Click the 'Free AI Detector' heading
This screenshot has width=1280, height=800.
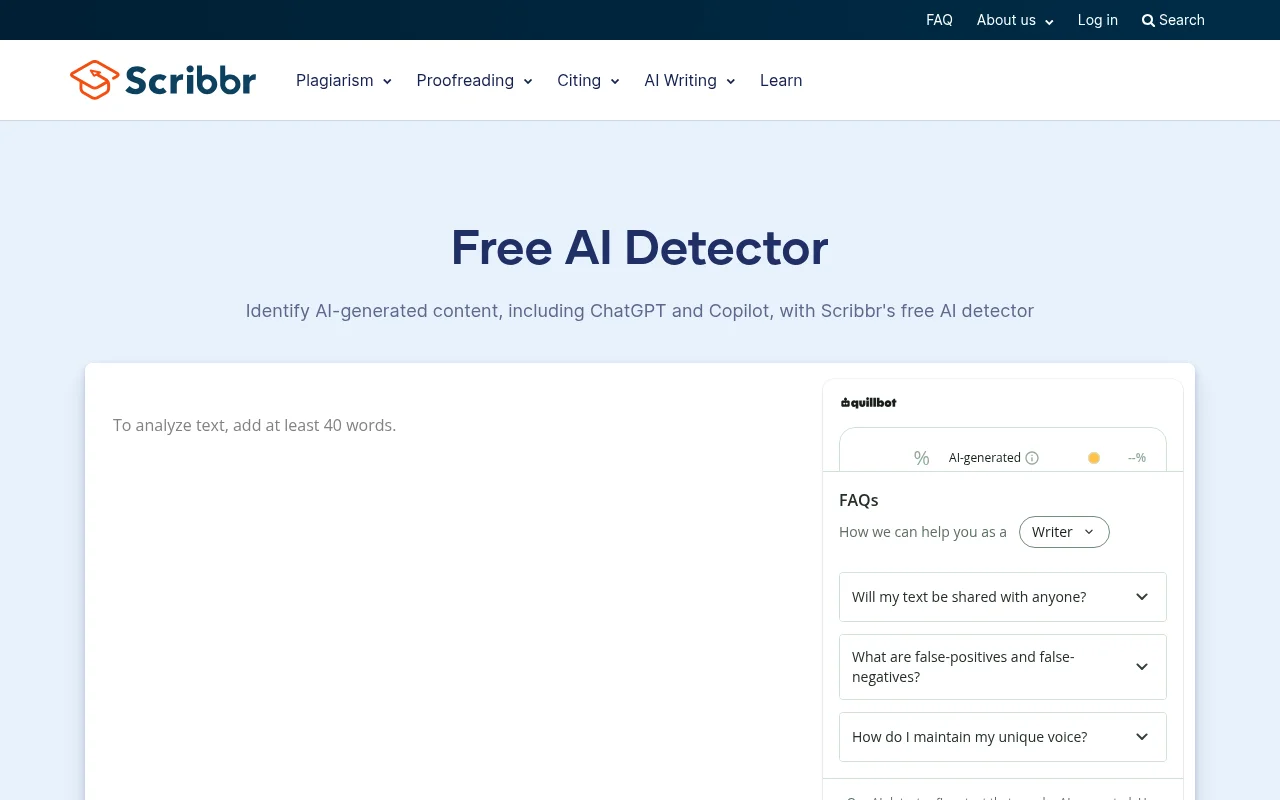click(640, 248)
